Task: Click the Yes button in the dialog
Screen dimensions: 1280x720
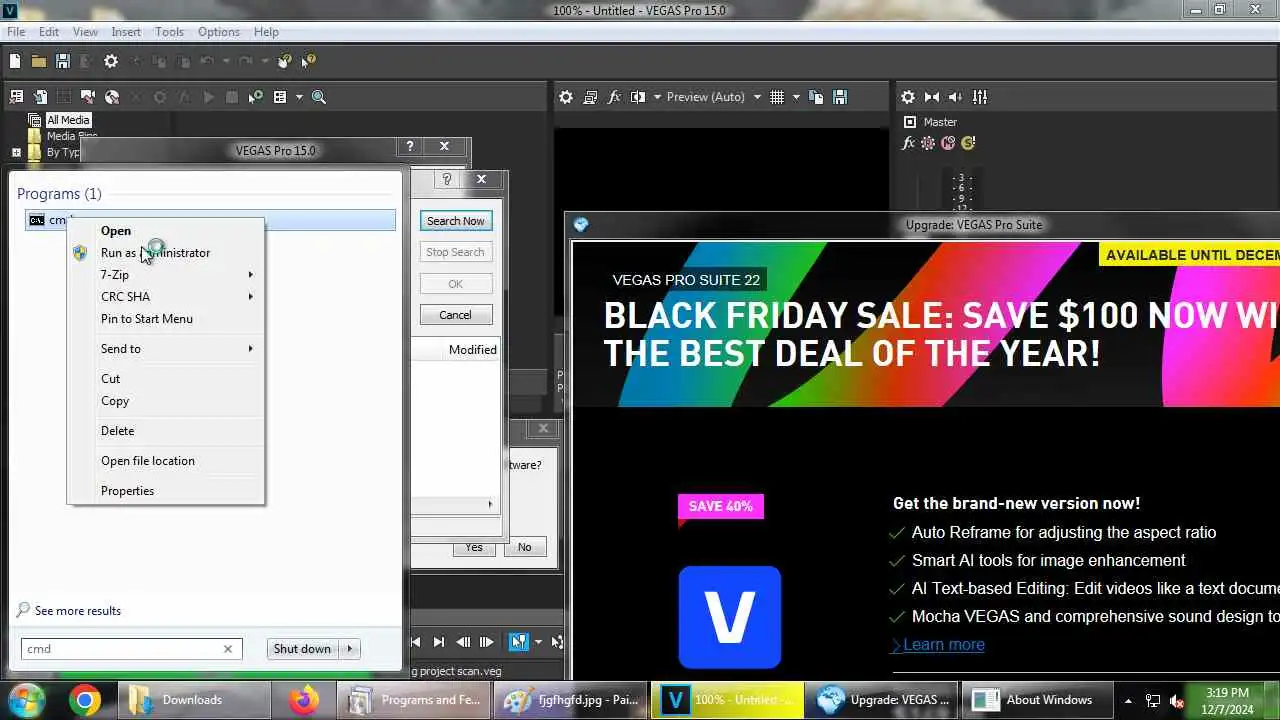Action: pyautogui.click(x=474, y=547)
